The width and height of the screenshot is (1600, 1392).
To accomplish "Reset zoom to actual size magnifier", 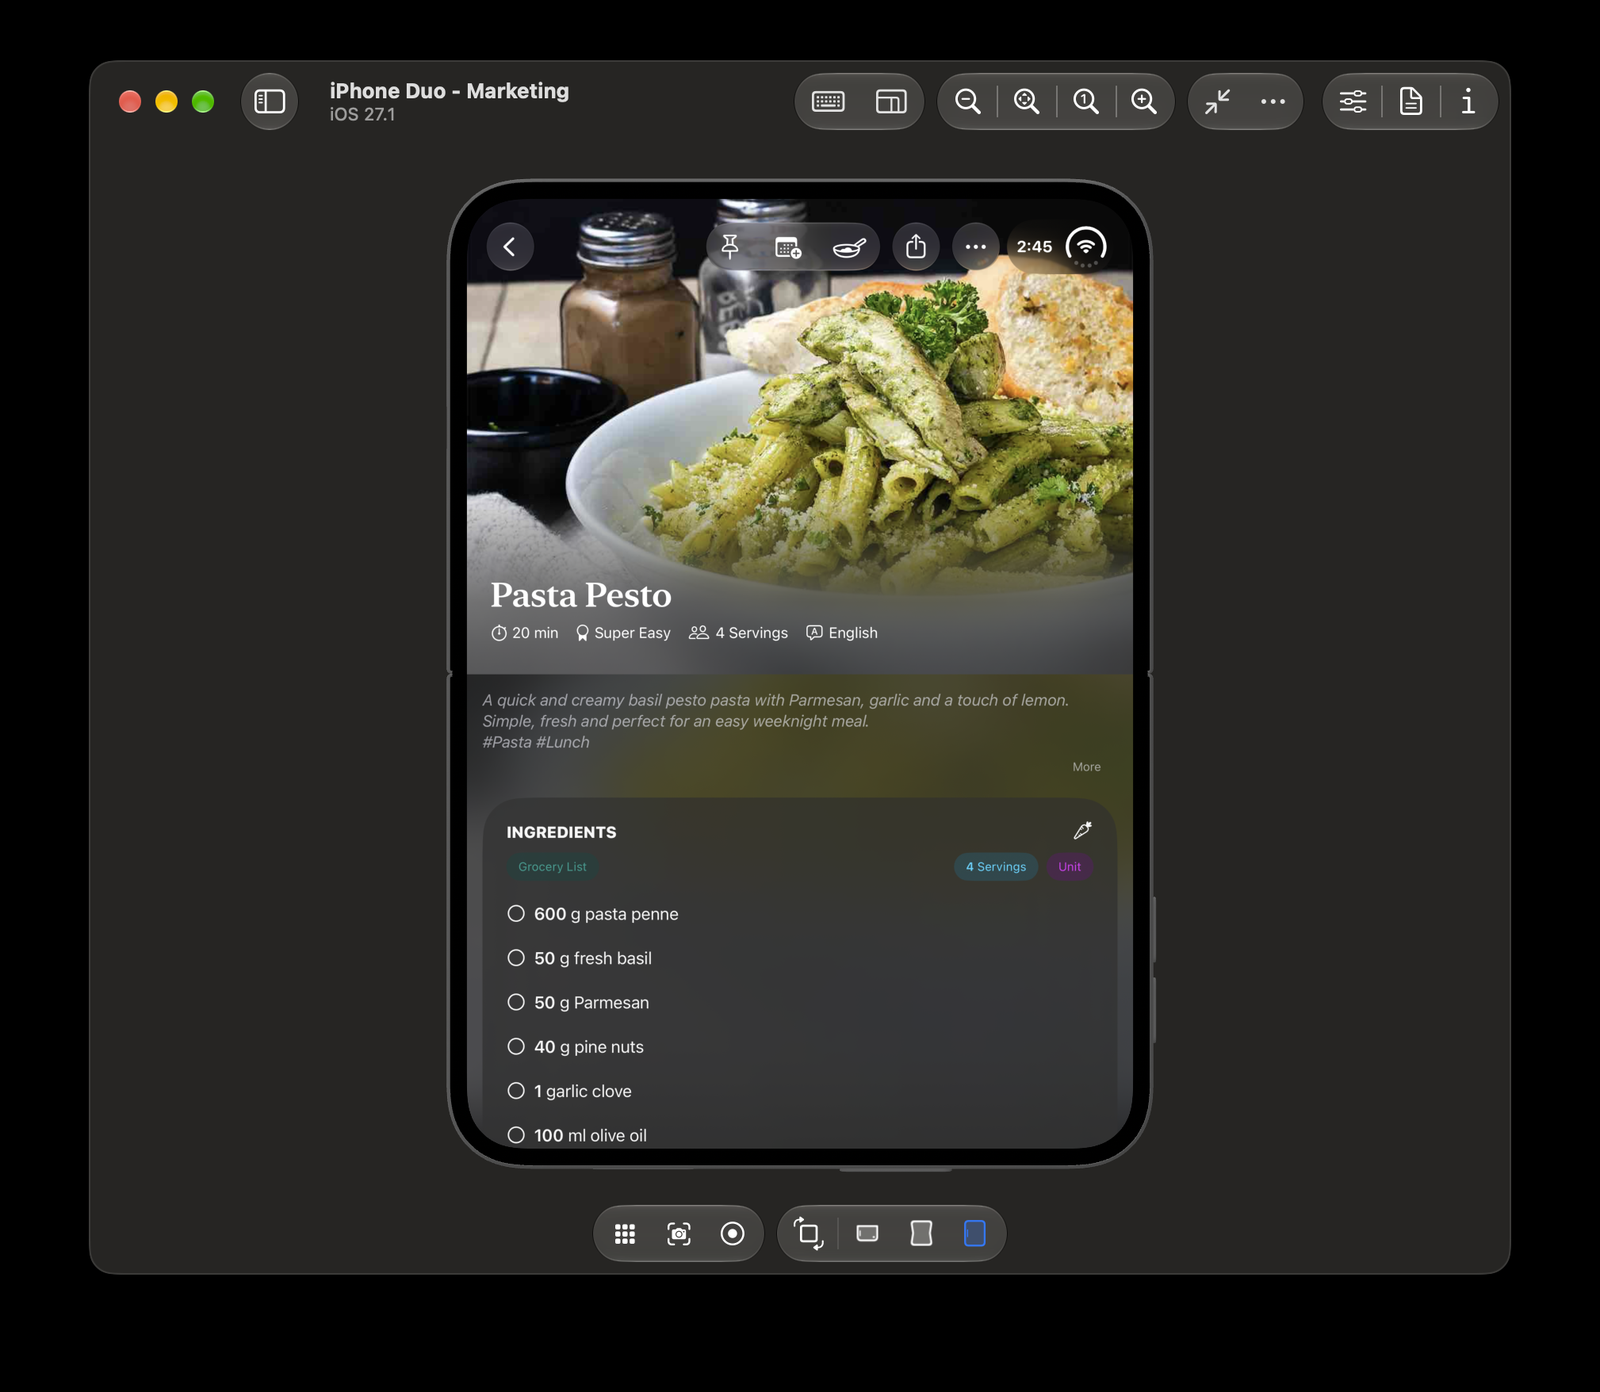I will [x=1085, y=101].
